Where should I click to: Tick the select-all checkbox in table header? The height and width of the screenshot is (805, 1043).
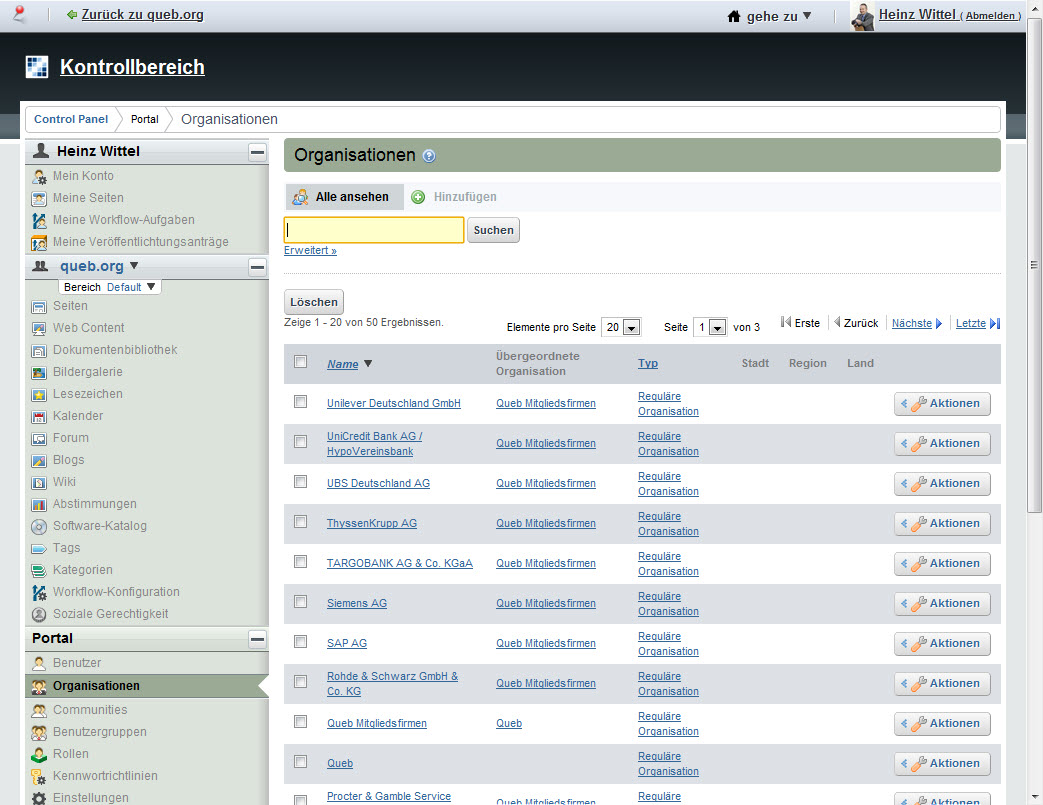click(300, 362)
